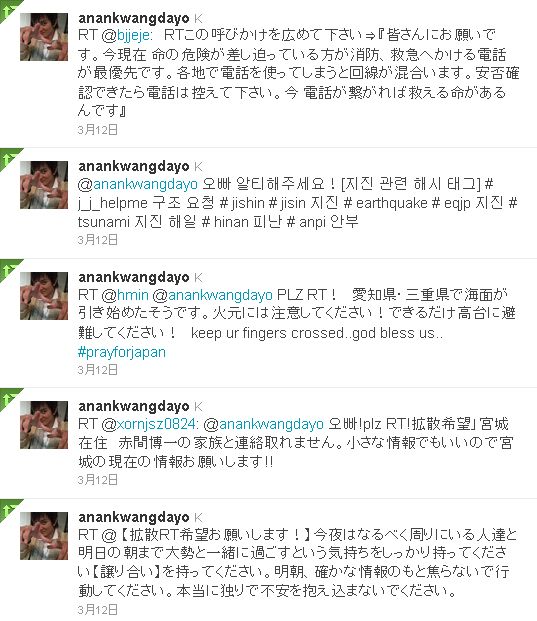
Task: Open the 3月12日 timestamp of the first tweet
Action: (97, 130)
